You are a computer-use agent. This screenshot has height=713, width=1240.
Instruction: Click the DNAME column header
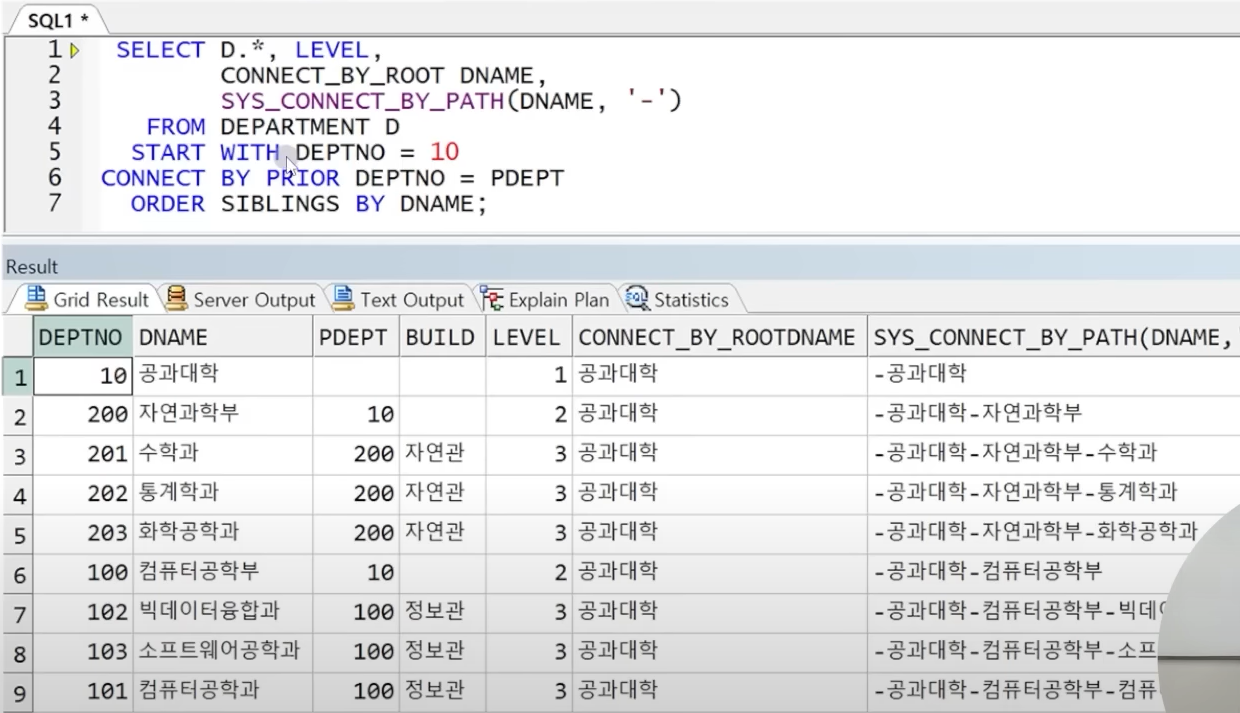(223, 338)
